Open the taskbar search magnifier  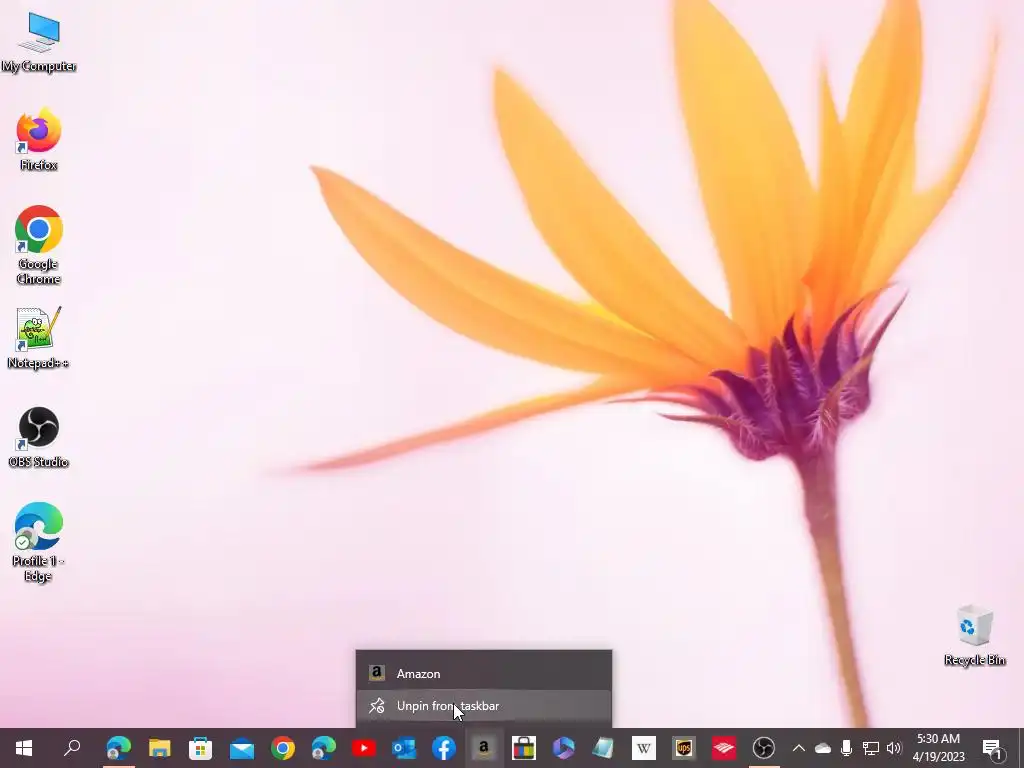(x=72, y=748)
